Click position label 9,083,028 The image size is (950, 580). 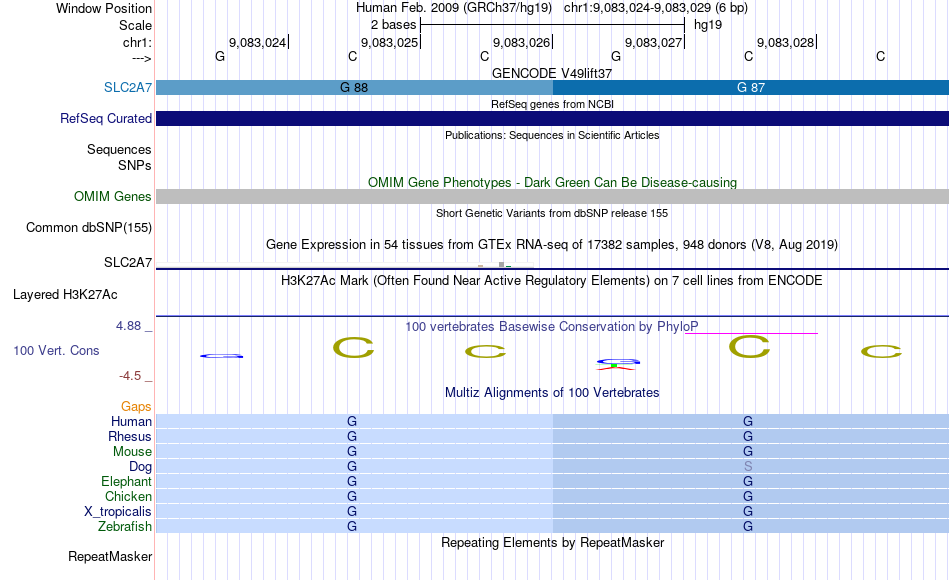pos(786,42)
